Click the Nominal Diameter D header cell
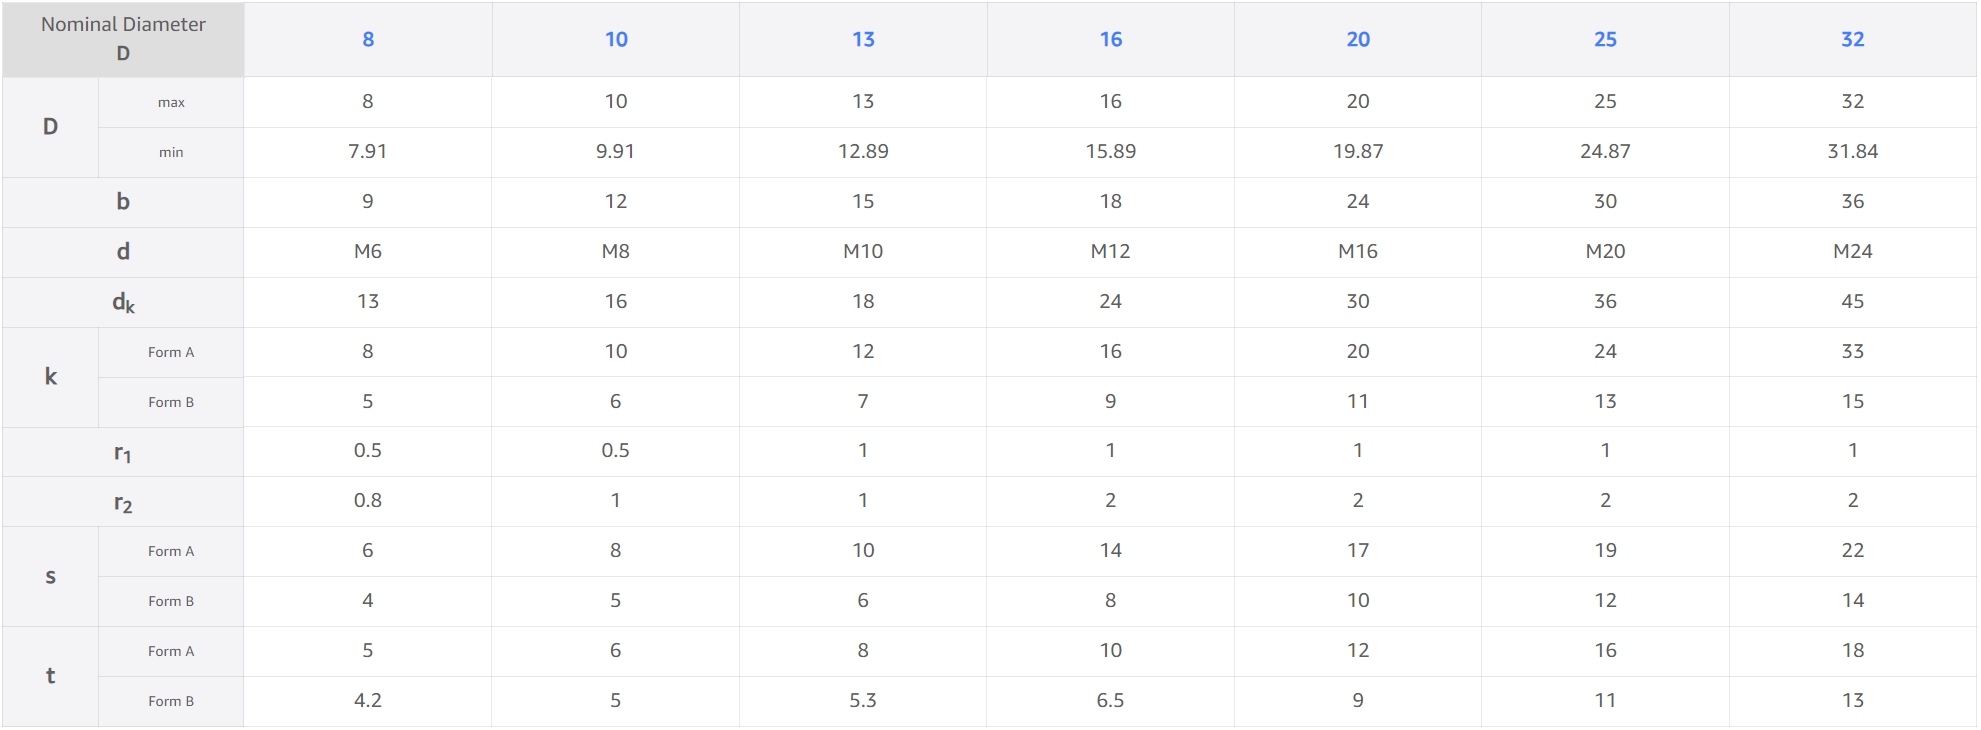 (123, 39)
